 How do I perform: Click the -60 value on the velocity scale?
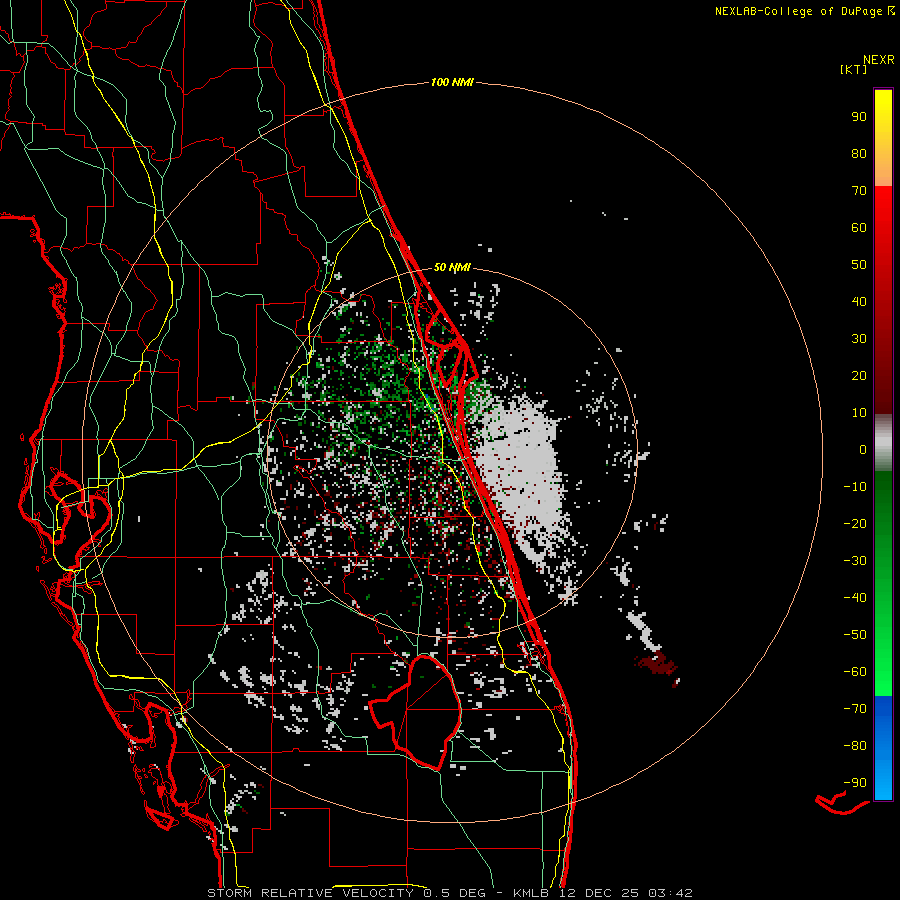click(855, 672)
